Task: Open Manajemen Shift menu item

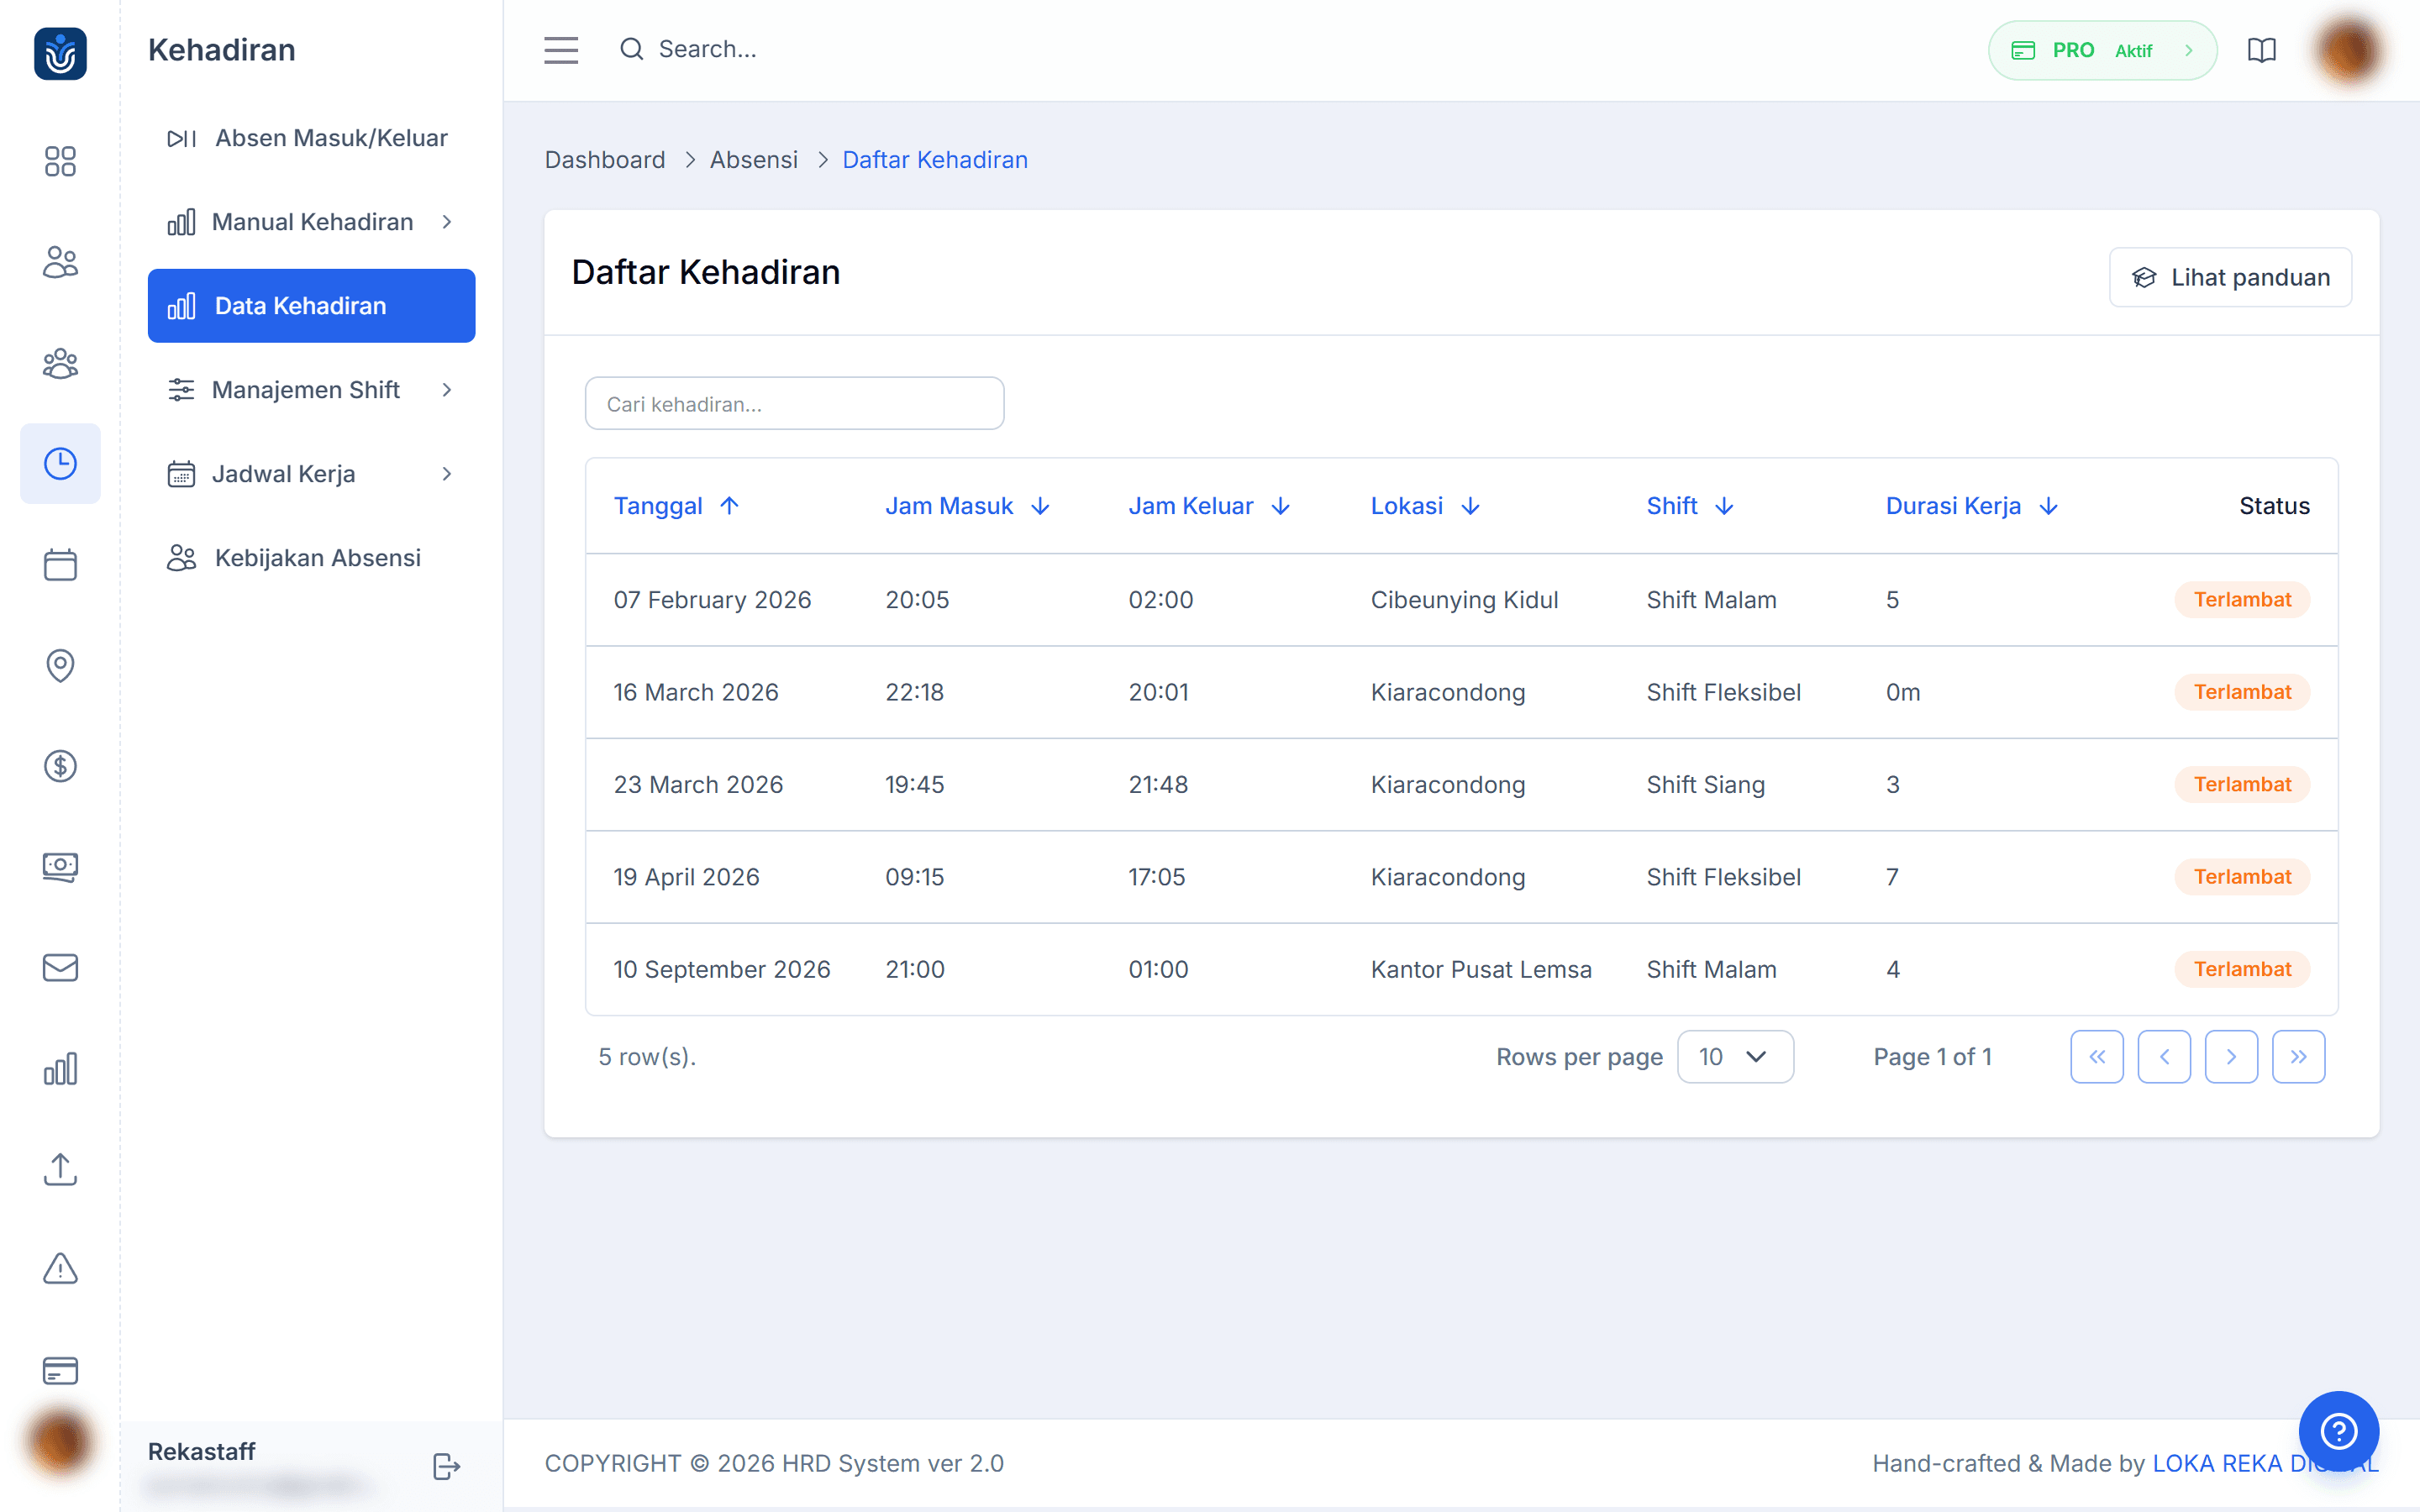Action: click(x=311, y=390)
